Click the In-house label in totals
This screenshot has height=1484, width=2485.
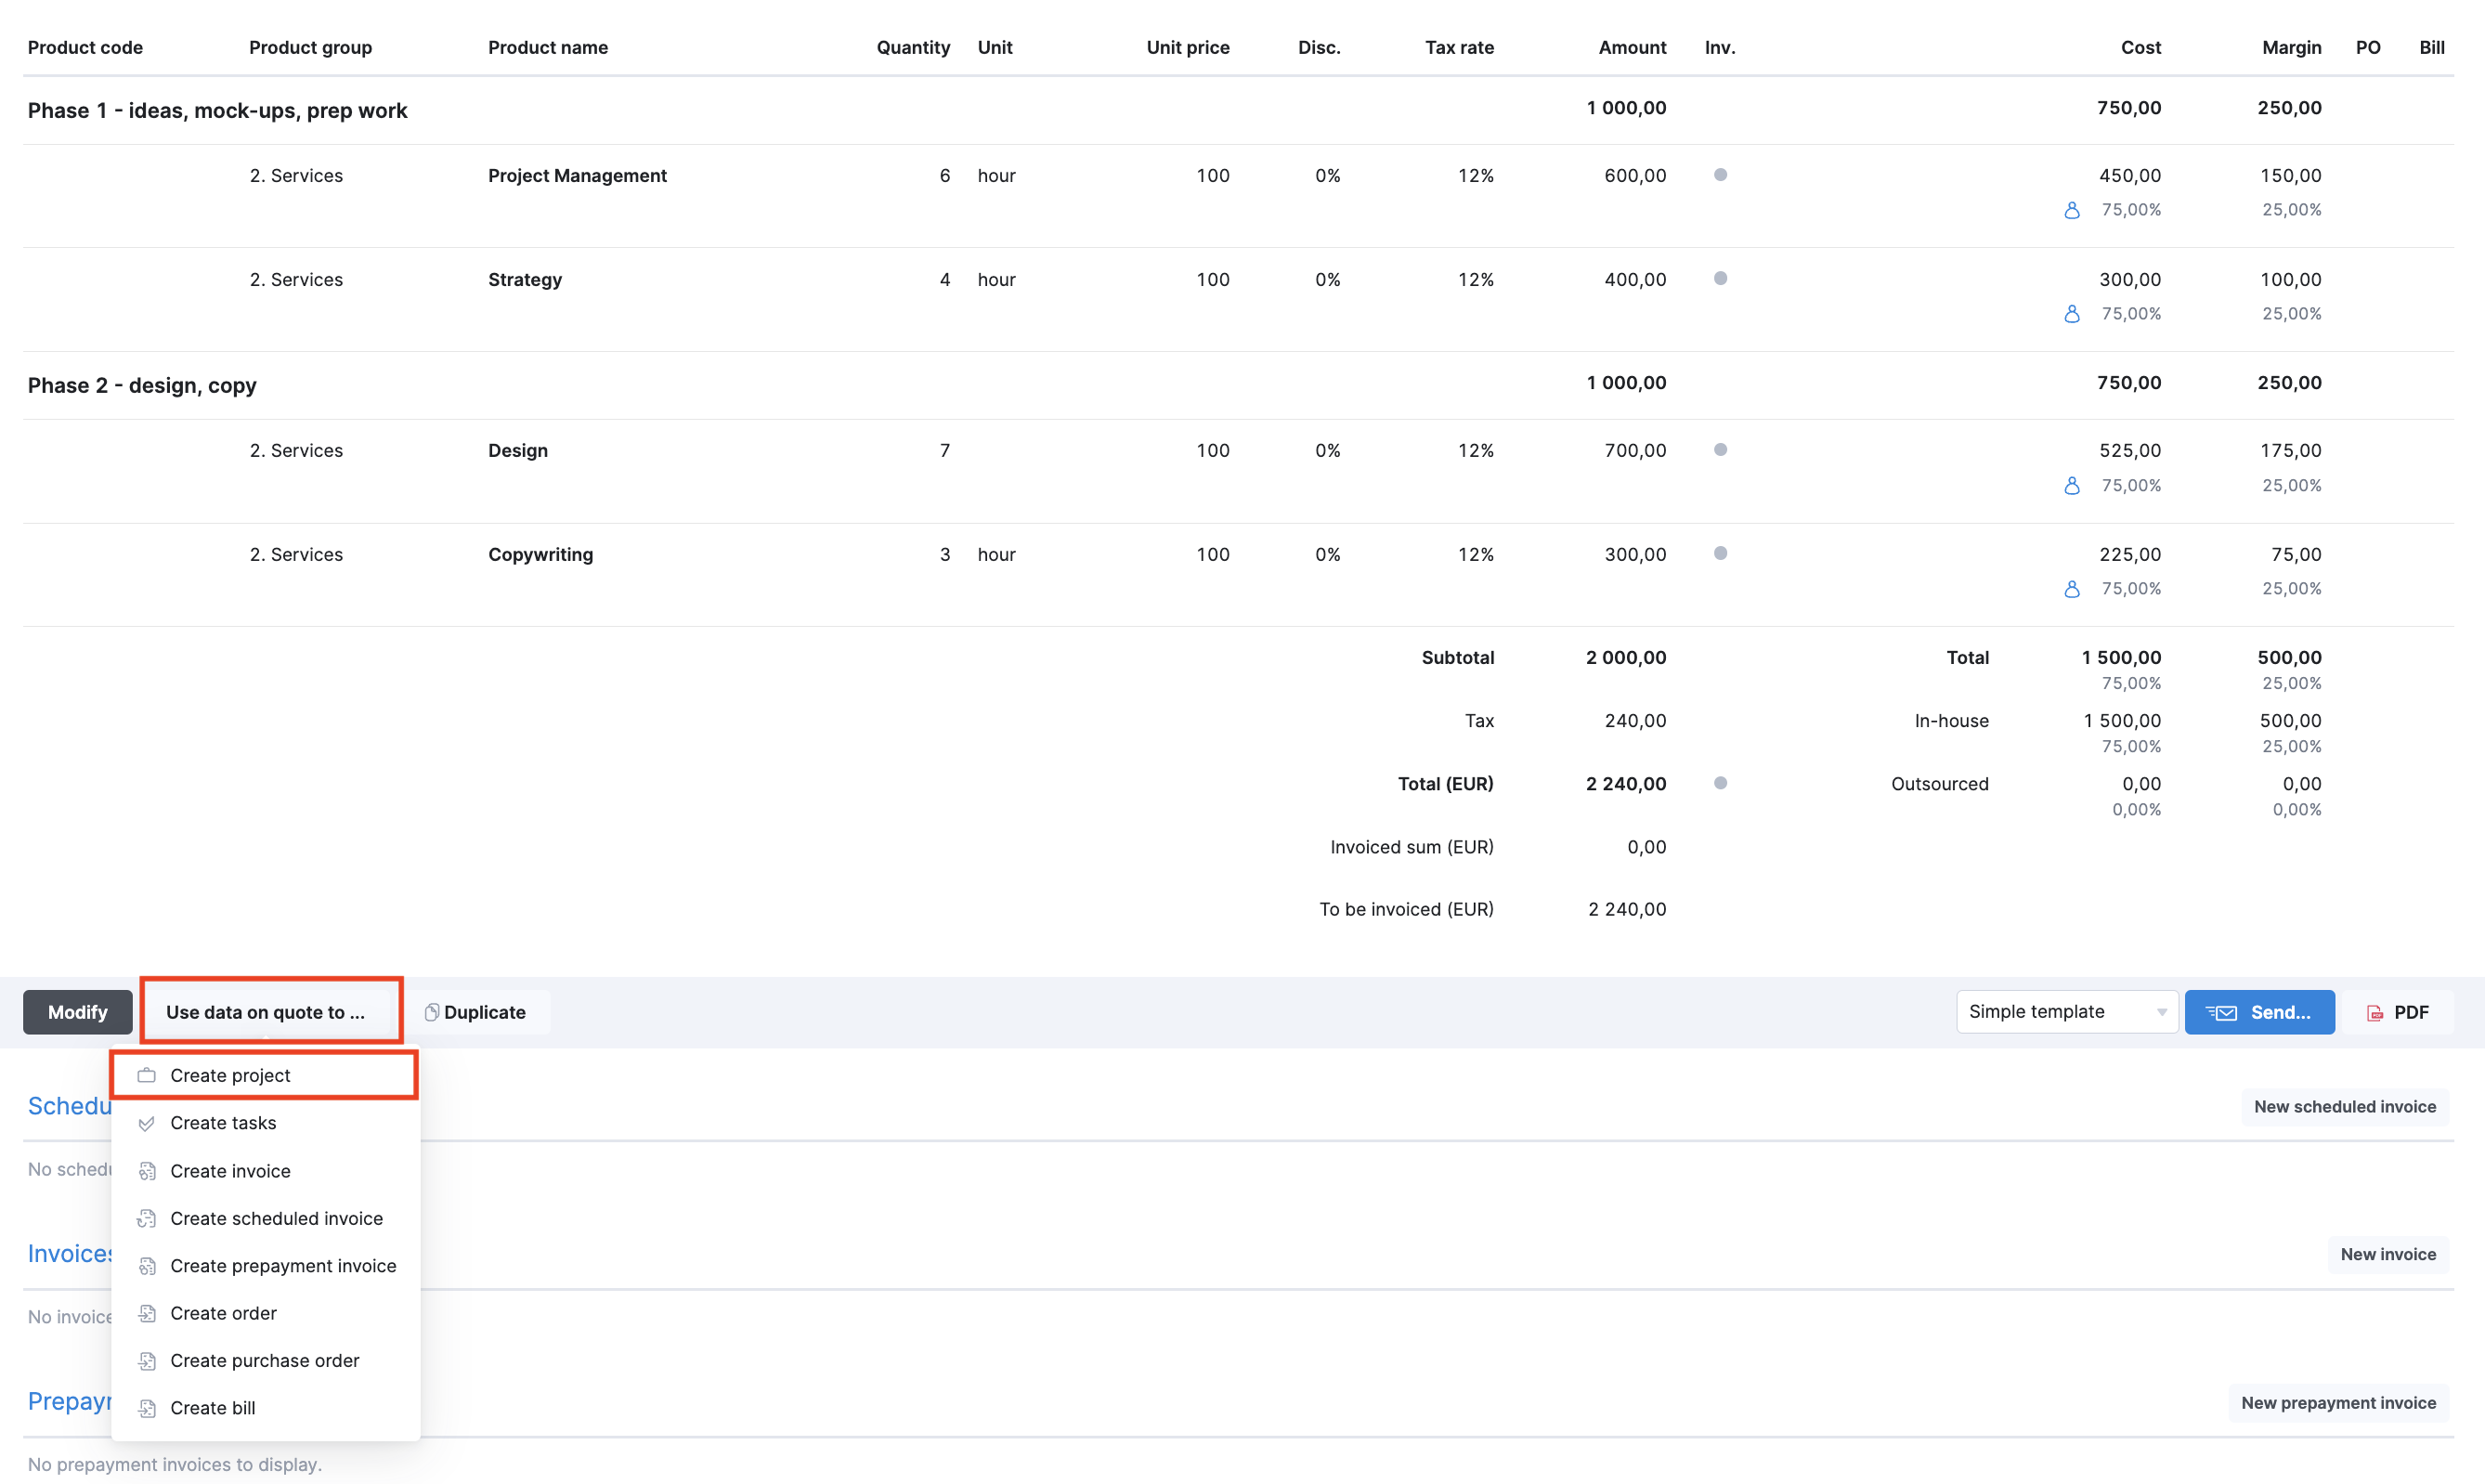pos(1951,720)
